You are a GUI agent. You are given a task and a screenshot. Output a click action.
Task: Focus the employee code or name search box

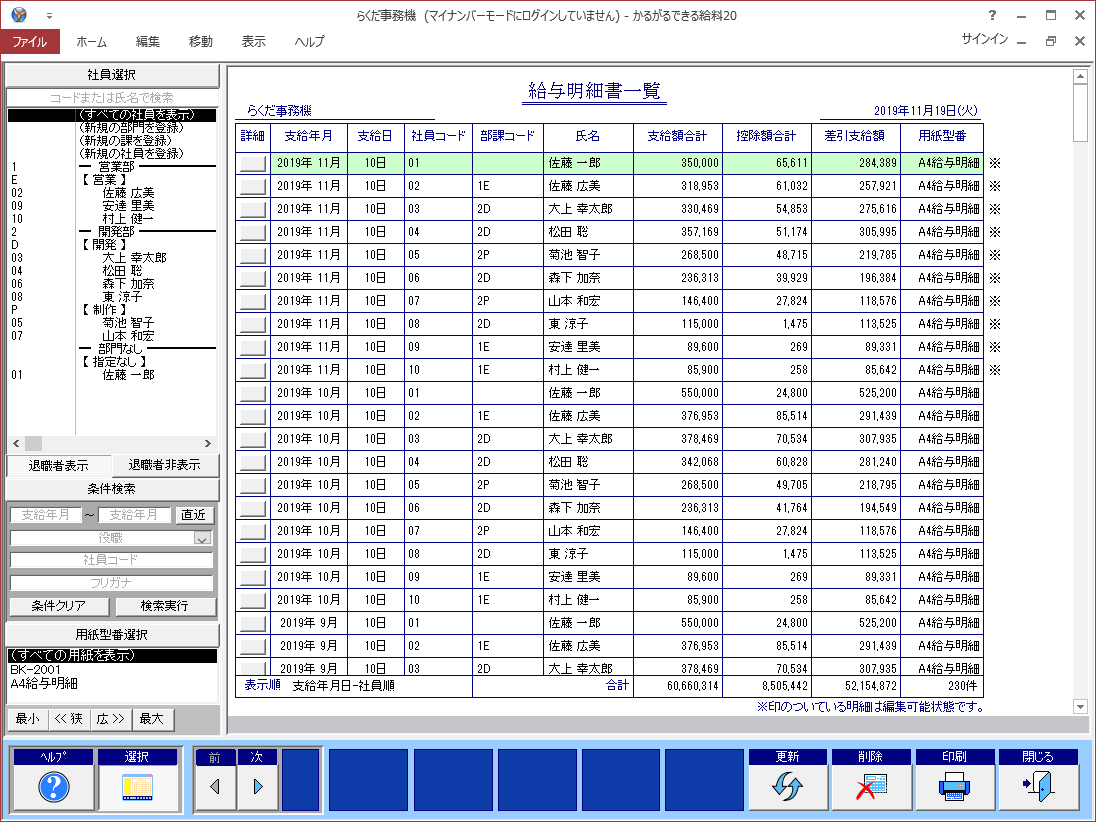click(x=112, y=98)
